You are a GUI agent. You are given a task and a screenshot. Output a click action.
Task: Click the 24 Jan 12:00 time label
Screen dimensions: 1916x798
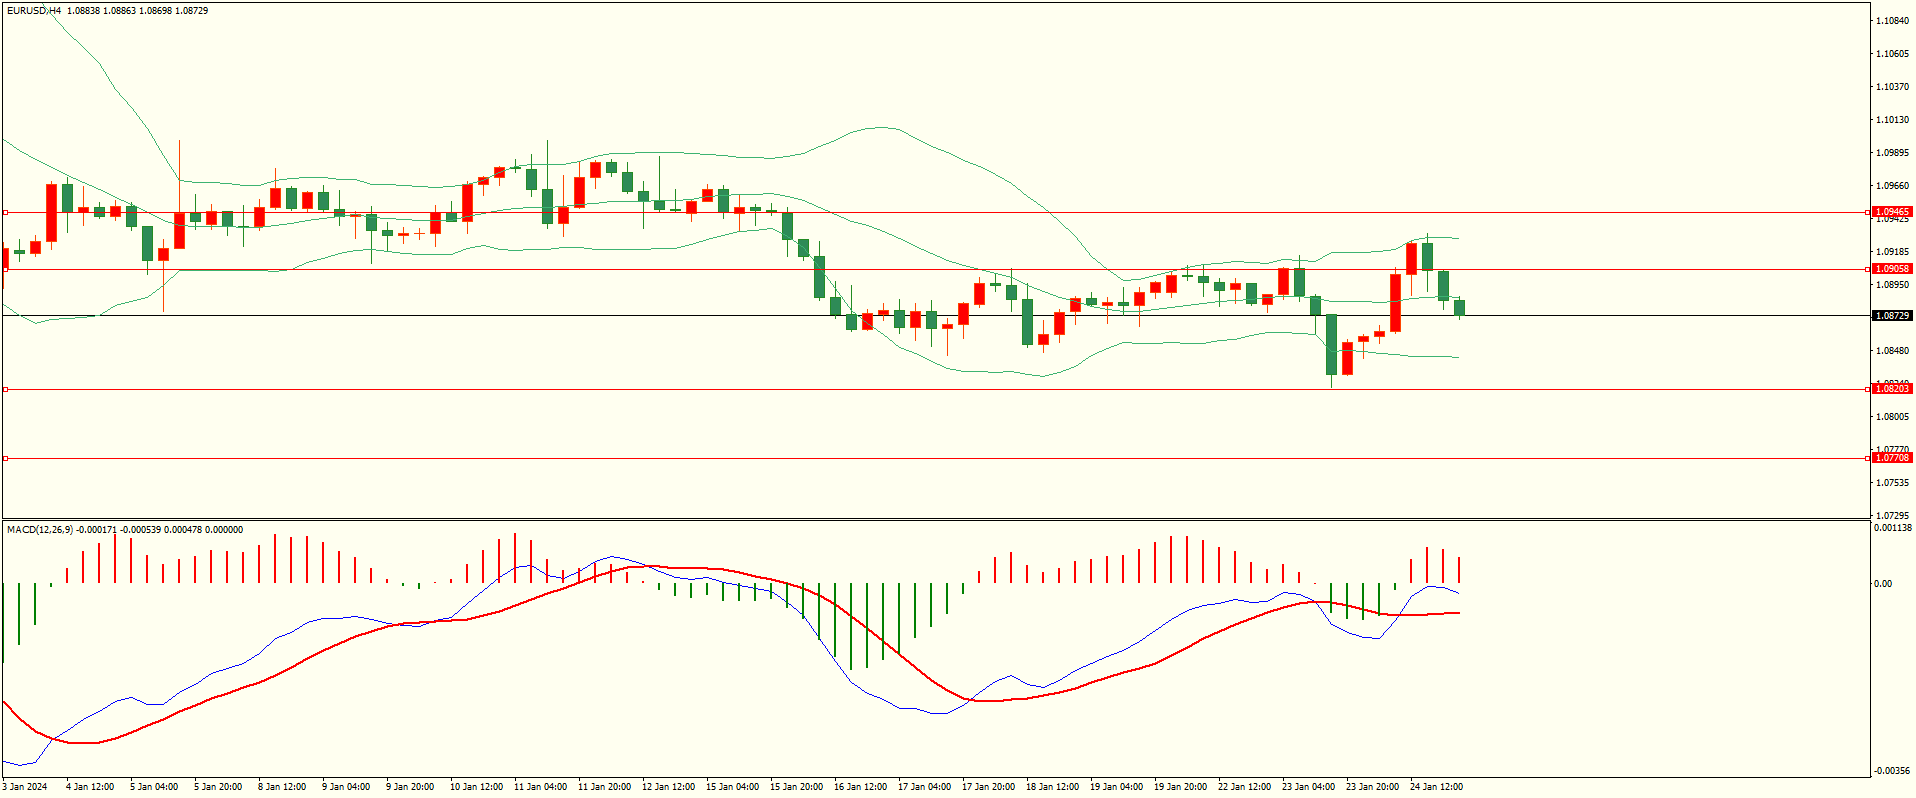[1436, 787]
